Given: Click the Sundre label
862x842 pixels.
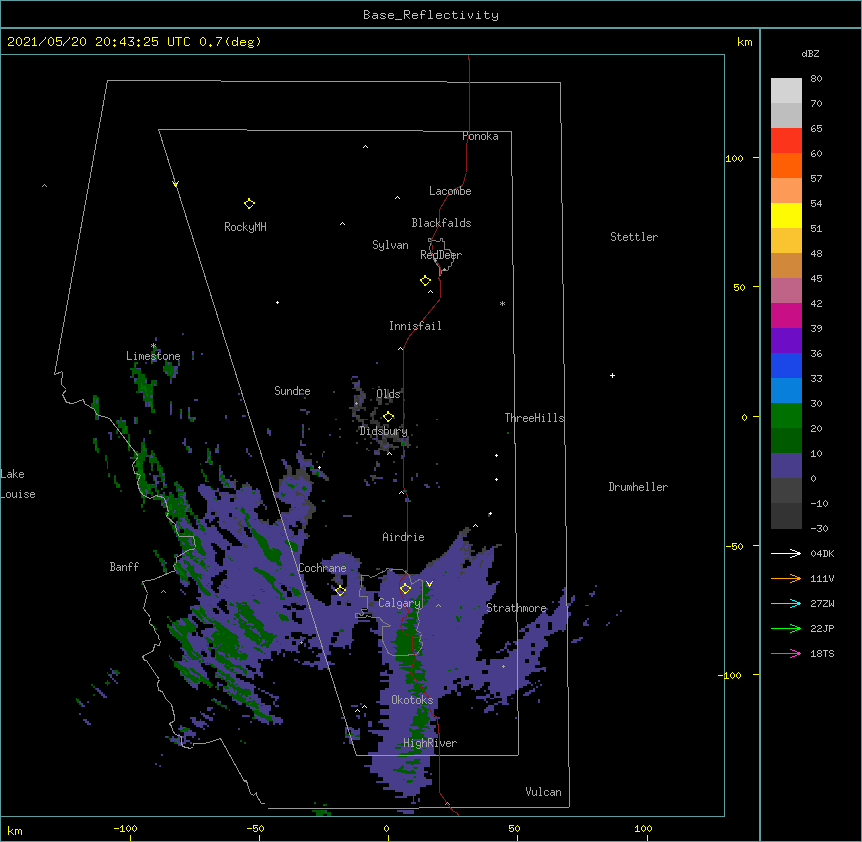Looking at the screenshot, I should (292, 391).
